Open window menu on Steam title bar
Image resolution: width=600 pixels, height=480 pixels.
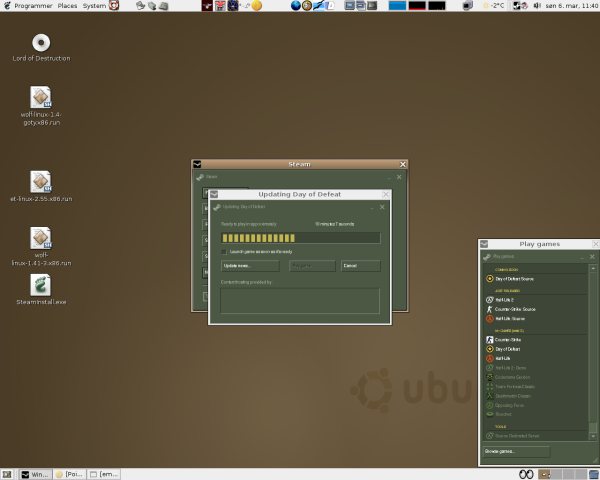[x=197, y=164]
